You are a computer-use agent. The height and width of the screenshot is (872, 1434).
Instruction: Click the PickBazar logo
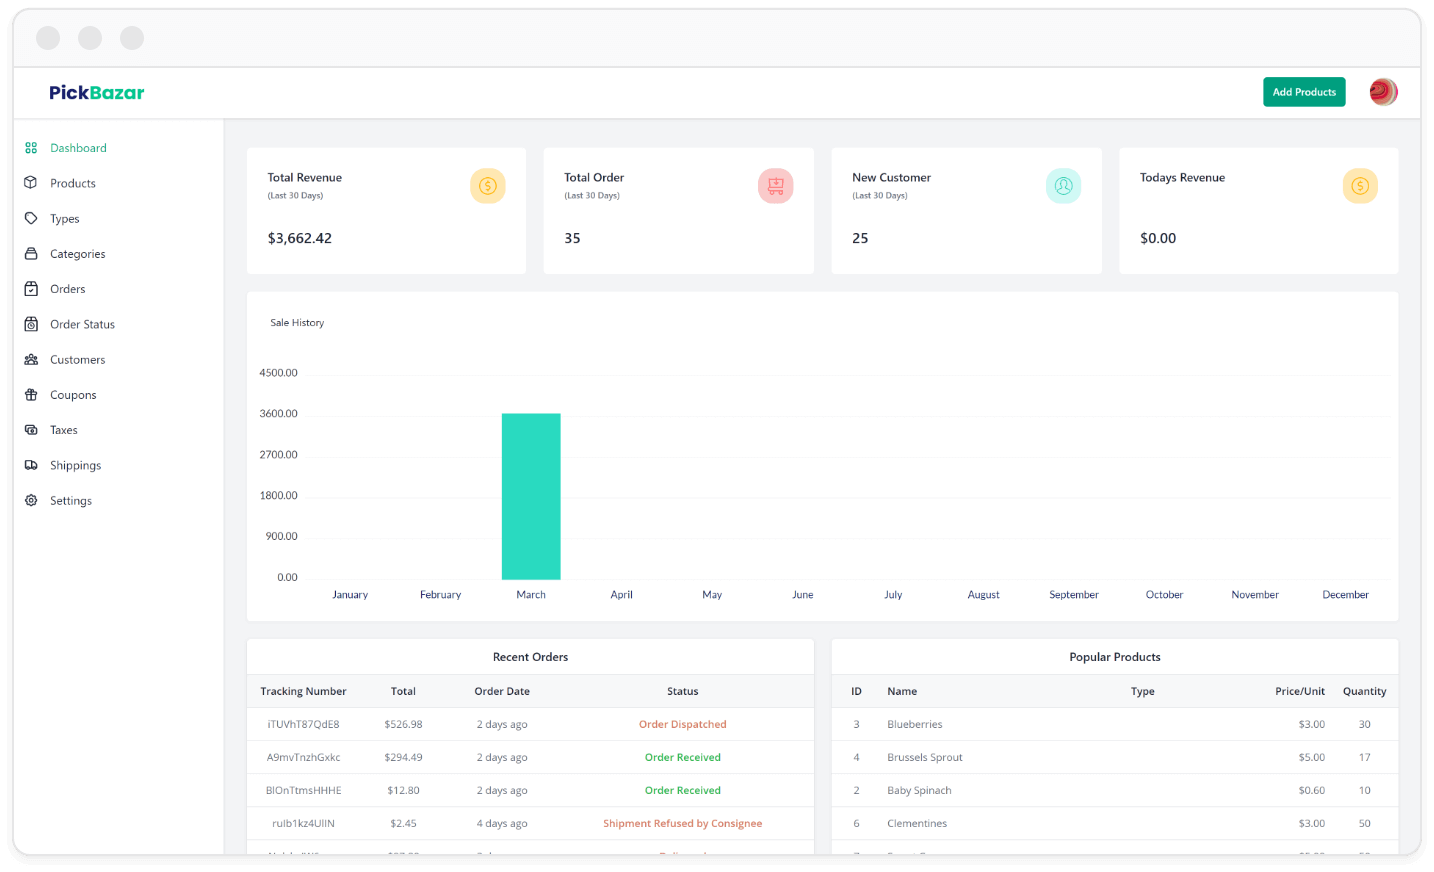[x=97, y=92]
